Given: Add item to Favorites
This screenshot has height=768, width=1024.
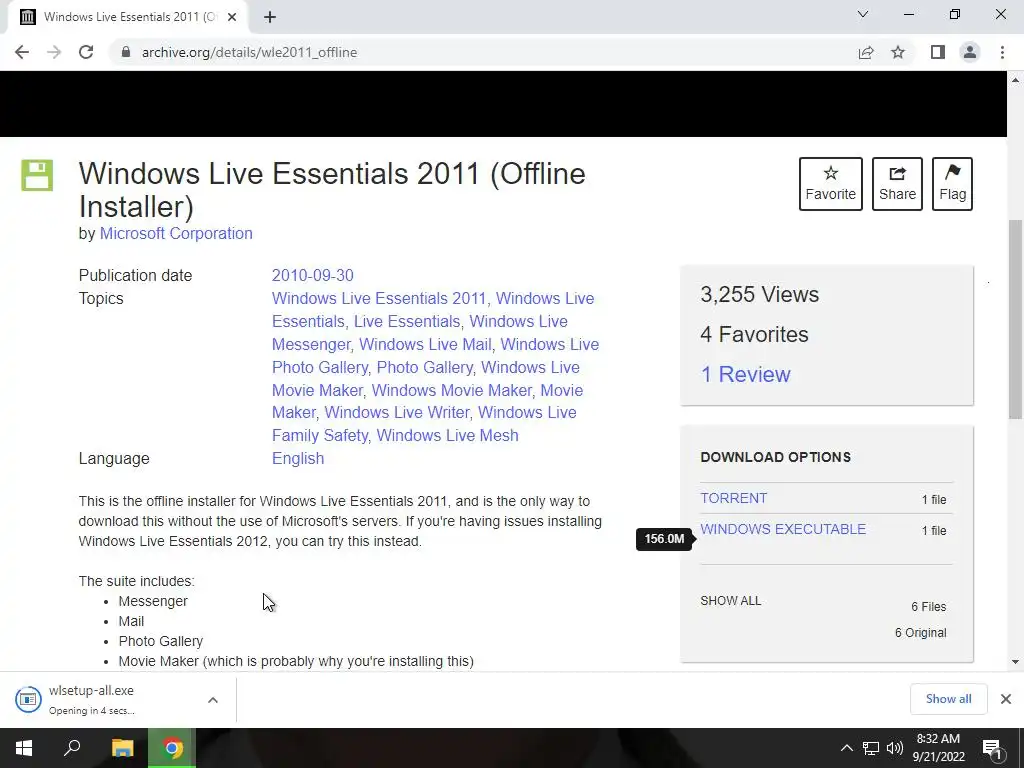Looking at the screenshot, I should coord(831,184).
